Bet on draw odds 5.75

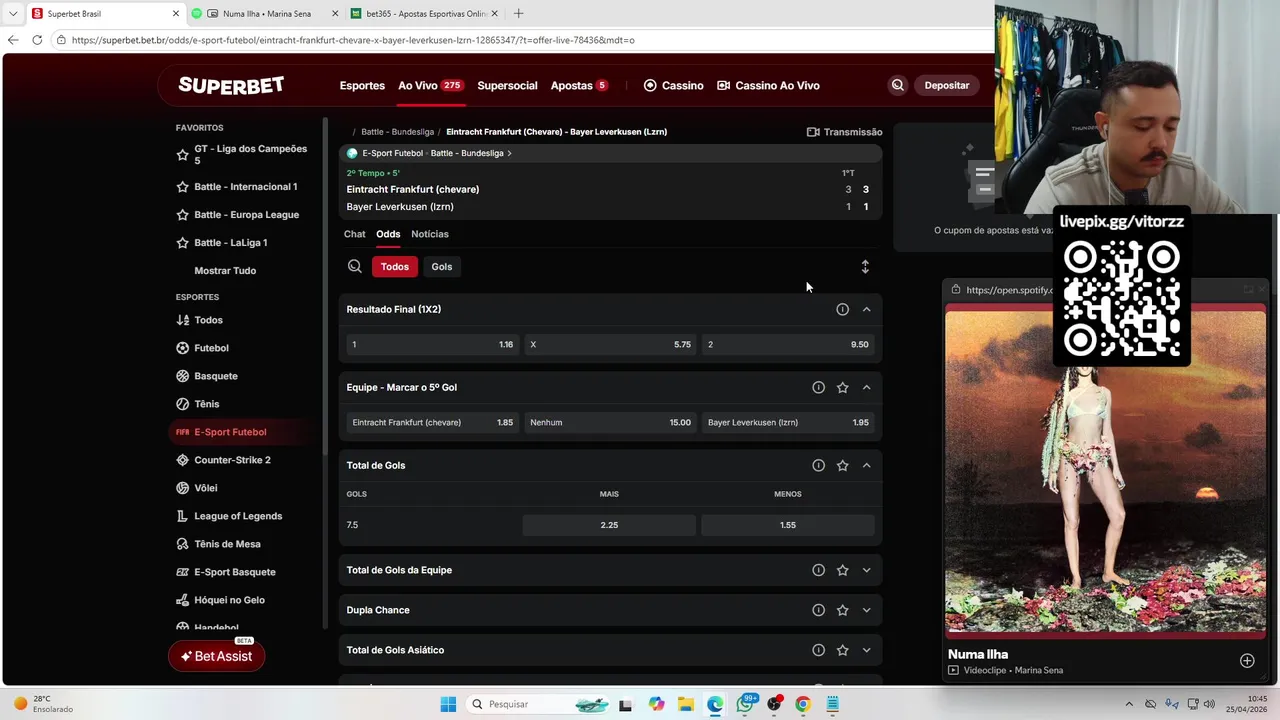(610, 344)
